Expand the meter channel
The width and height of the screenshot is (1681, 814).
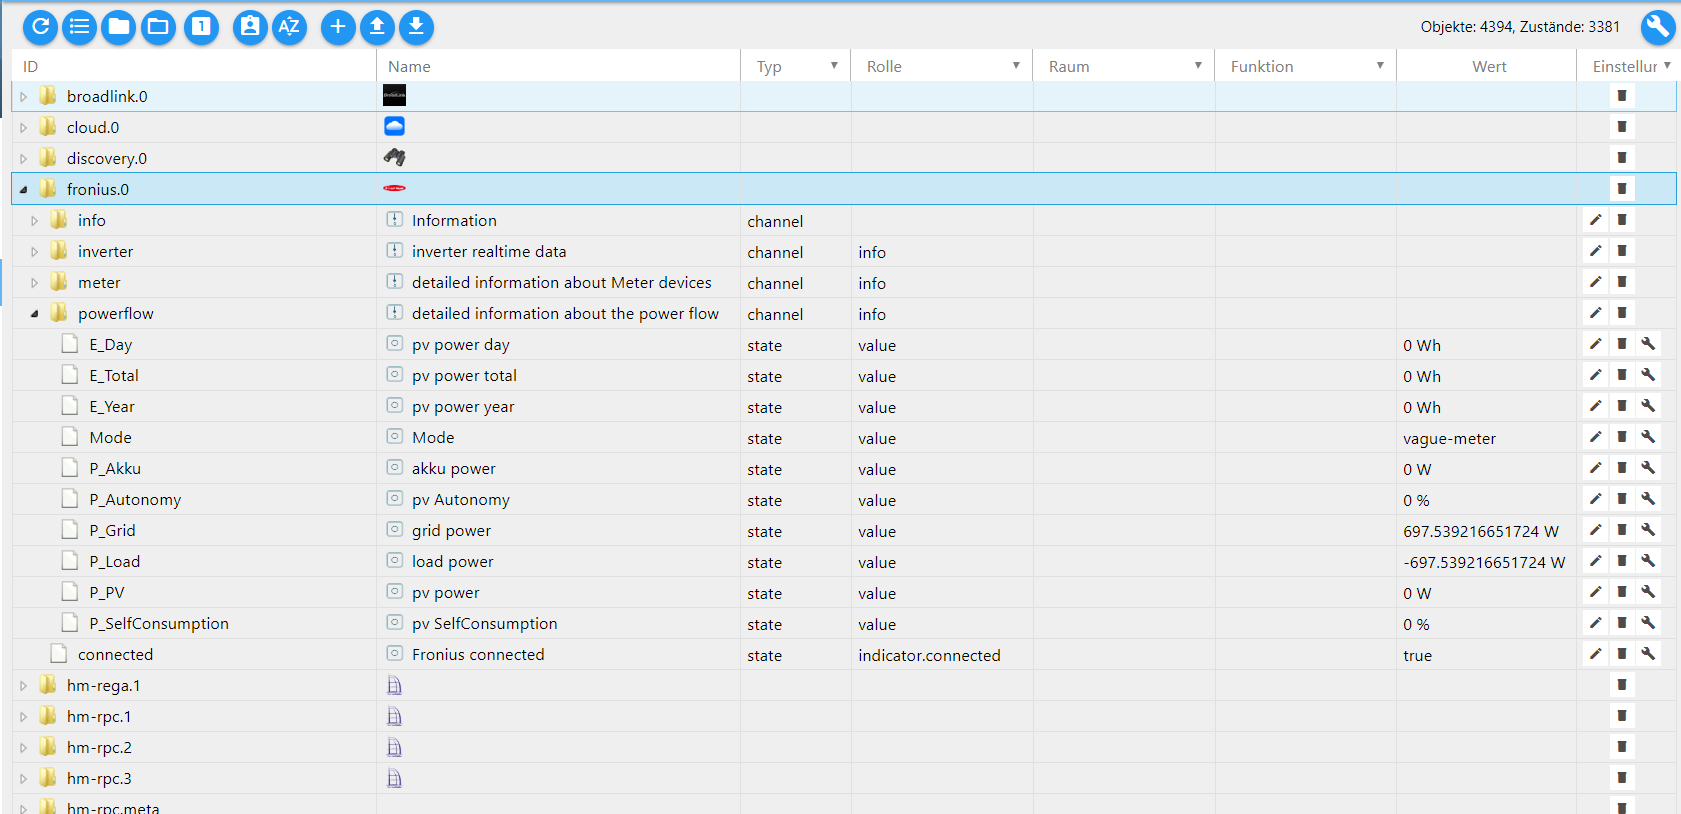[35, 283]
